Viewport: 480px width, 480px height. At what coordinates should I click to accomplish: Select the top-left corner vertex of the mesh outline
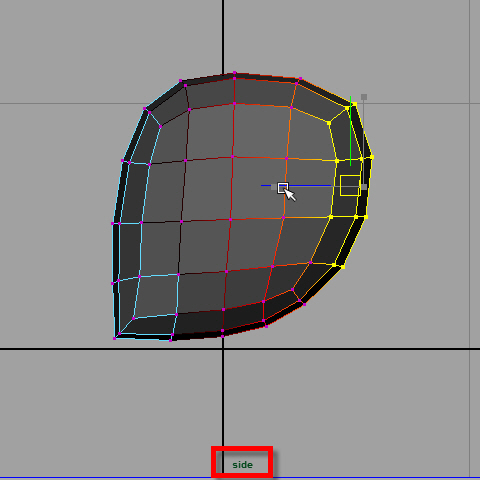coord(180,81)
